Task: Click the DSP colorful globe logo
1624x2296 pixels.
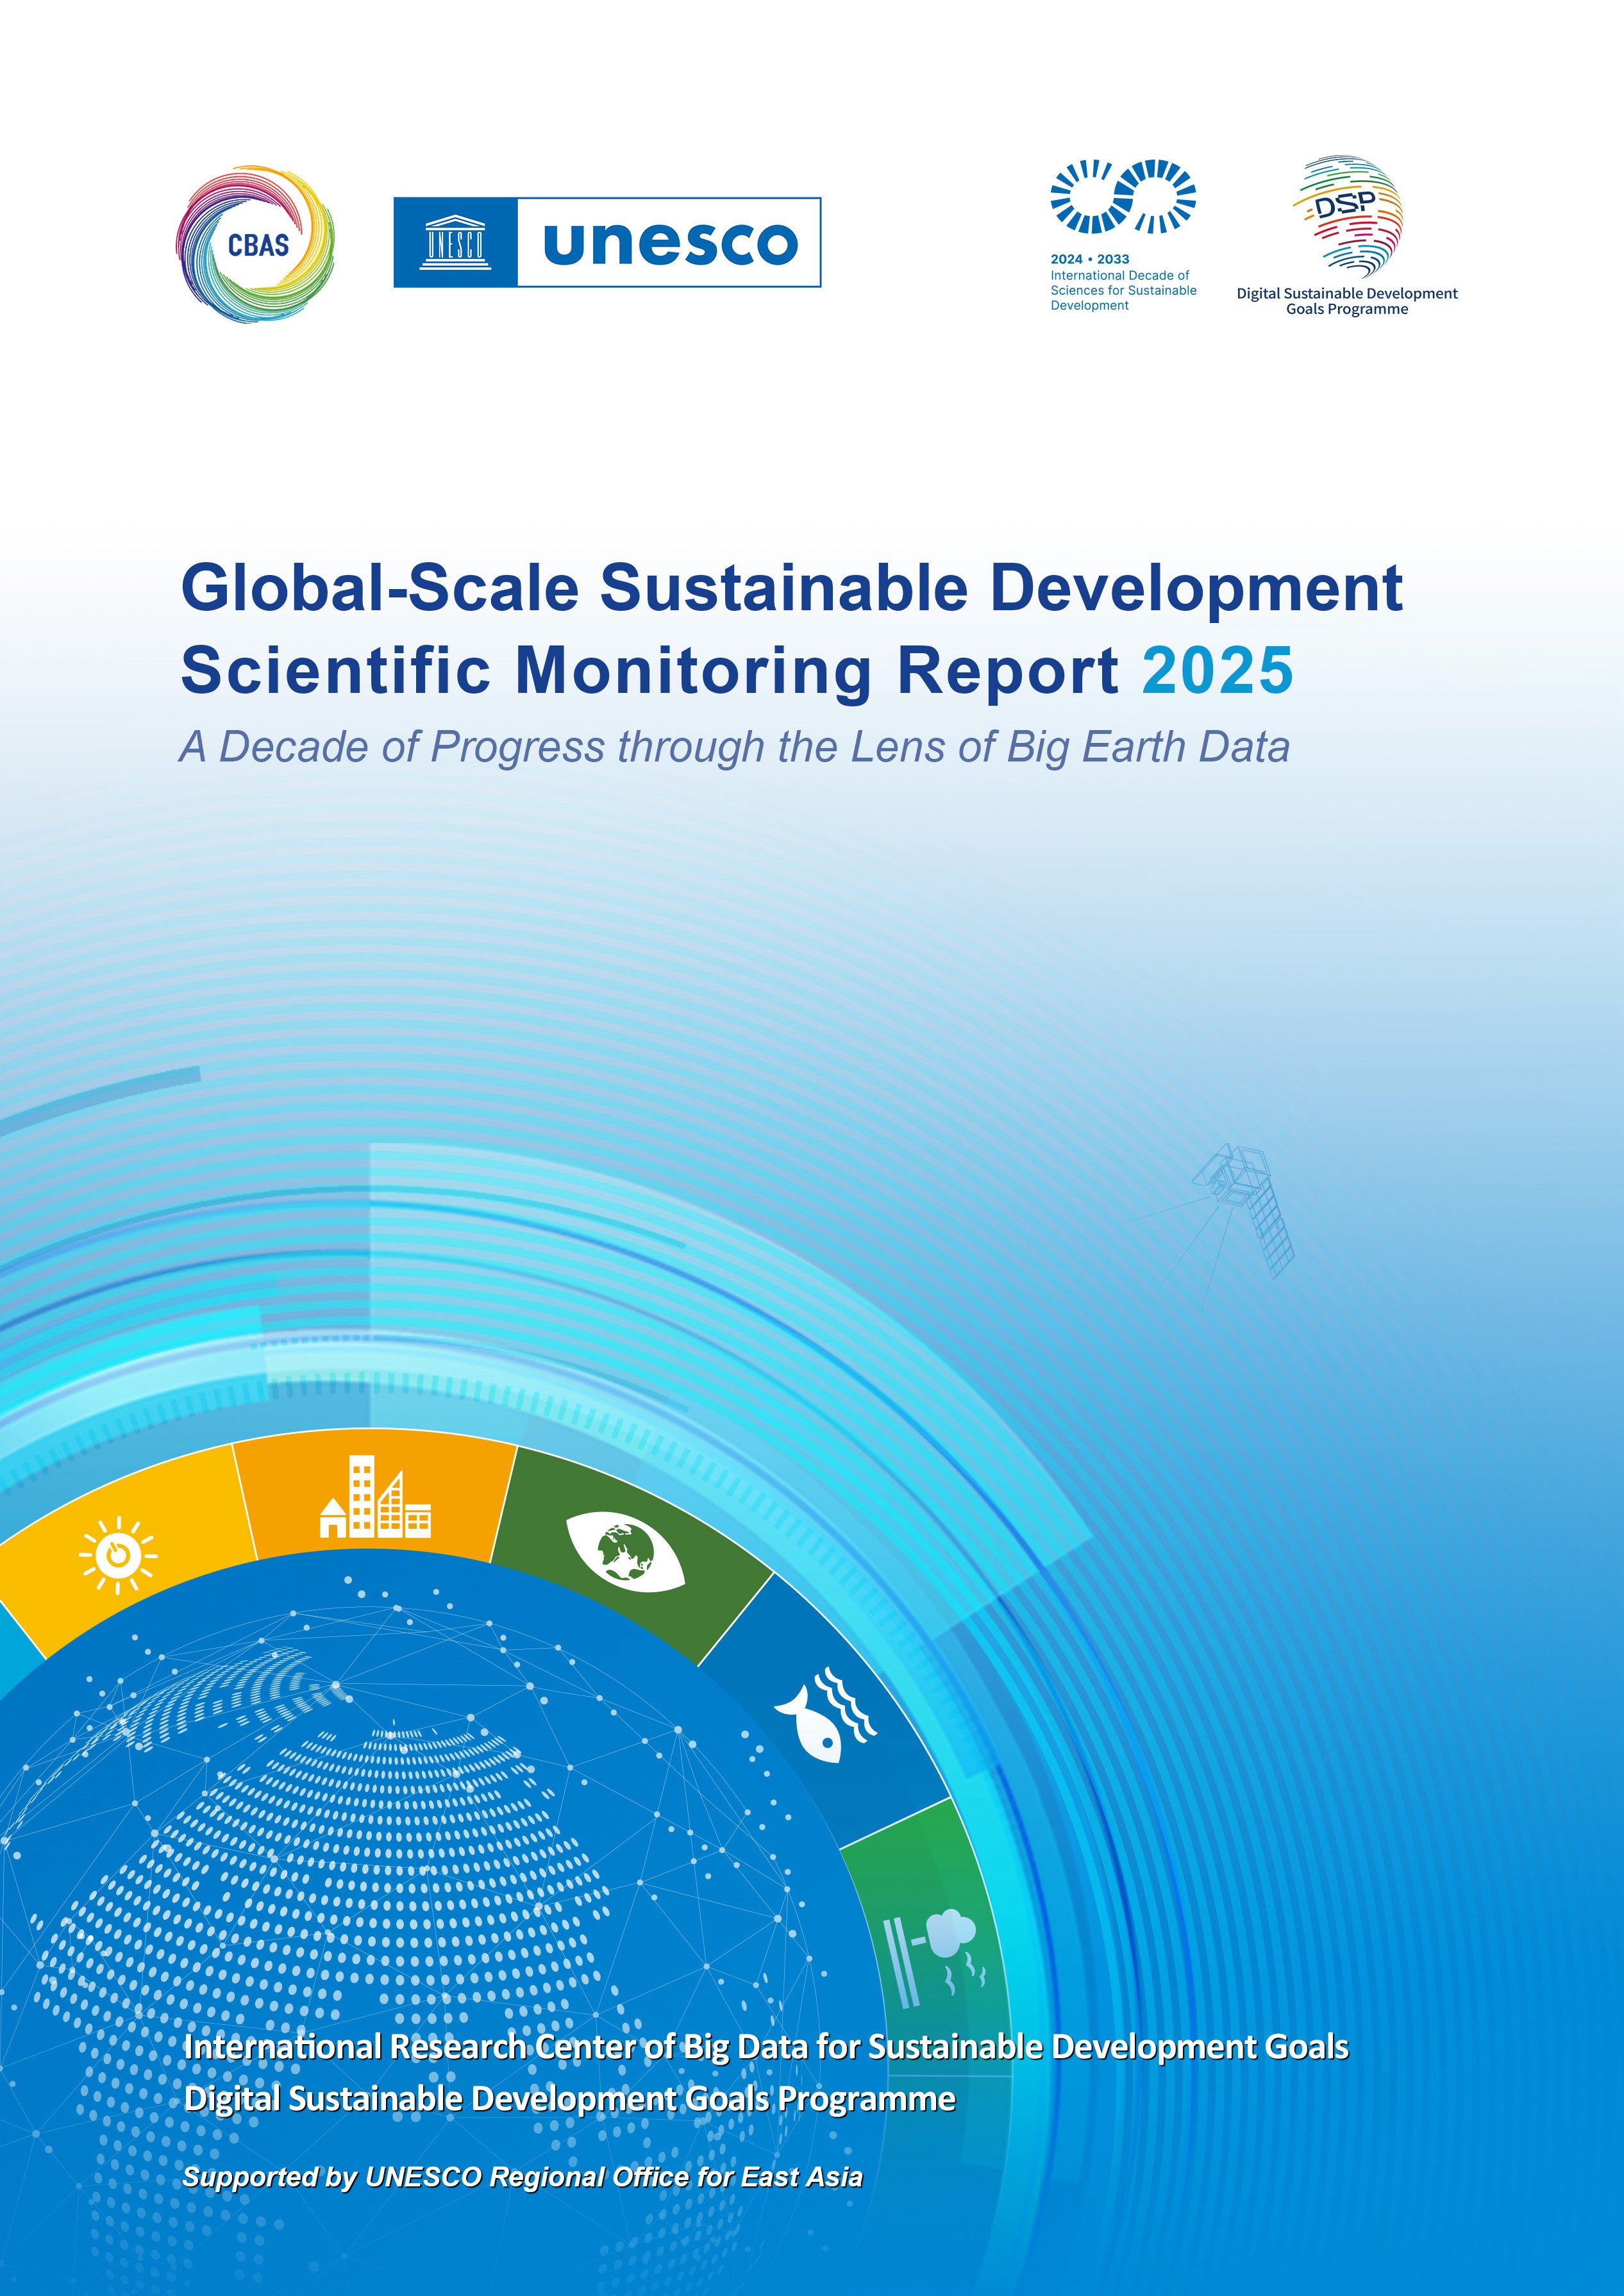Action: (1347, 214)
